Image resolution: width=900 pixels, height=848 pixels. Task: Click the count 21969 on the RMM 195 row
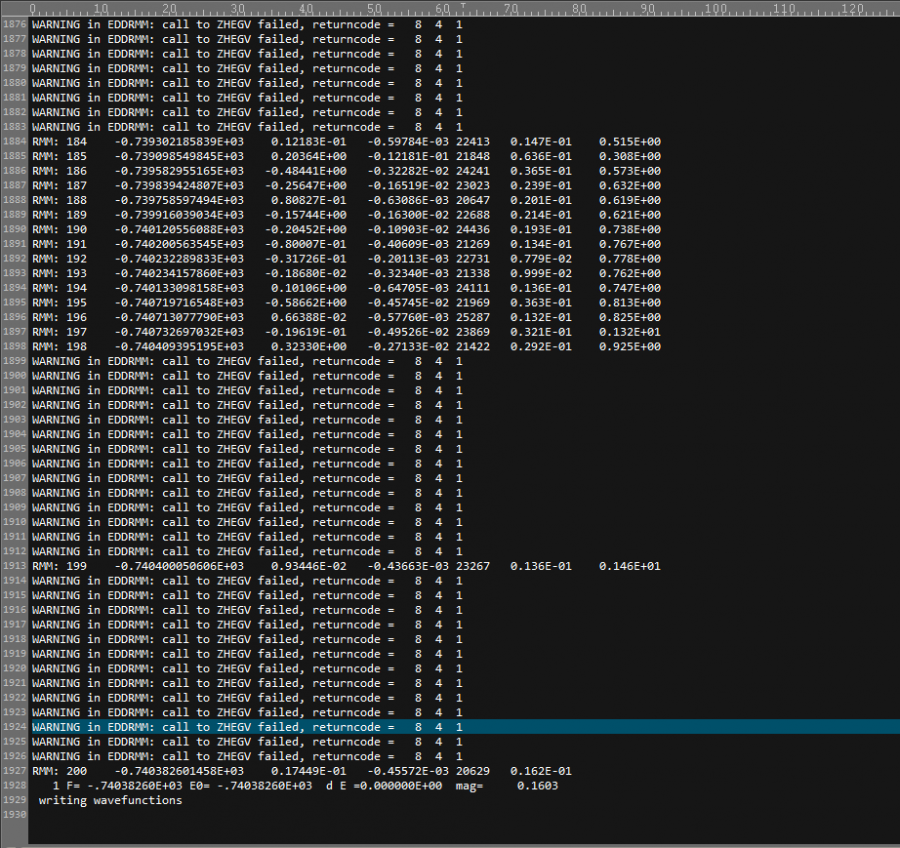coord(473,303)
